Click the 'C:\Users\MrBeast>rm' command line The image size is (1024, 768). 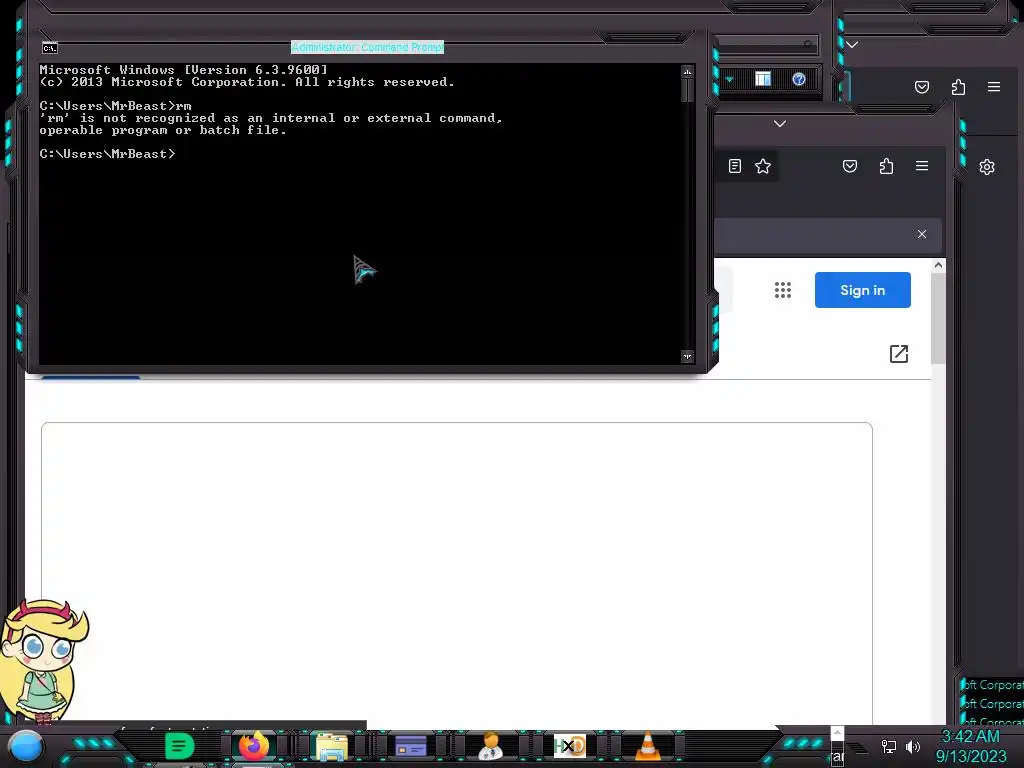click(x=116, y=106)
